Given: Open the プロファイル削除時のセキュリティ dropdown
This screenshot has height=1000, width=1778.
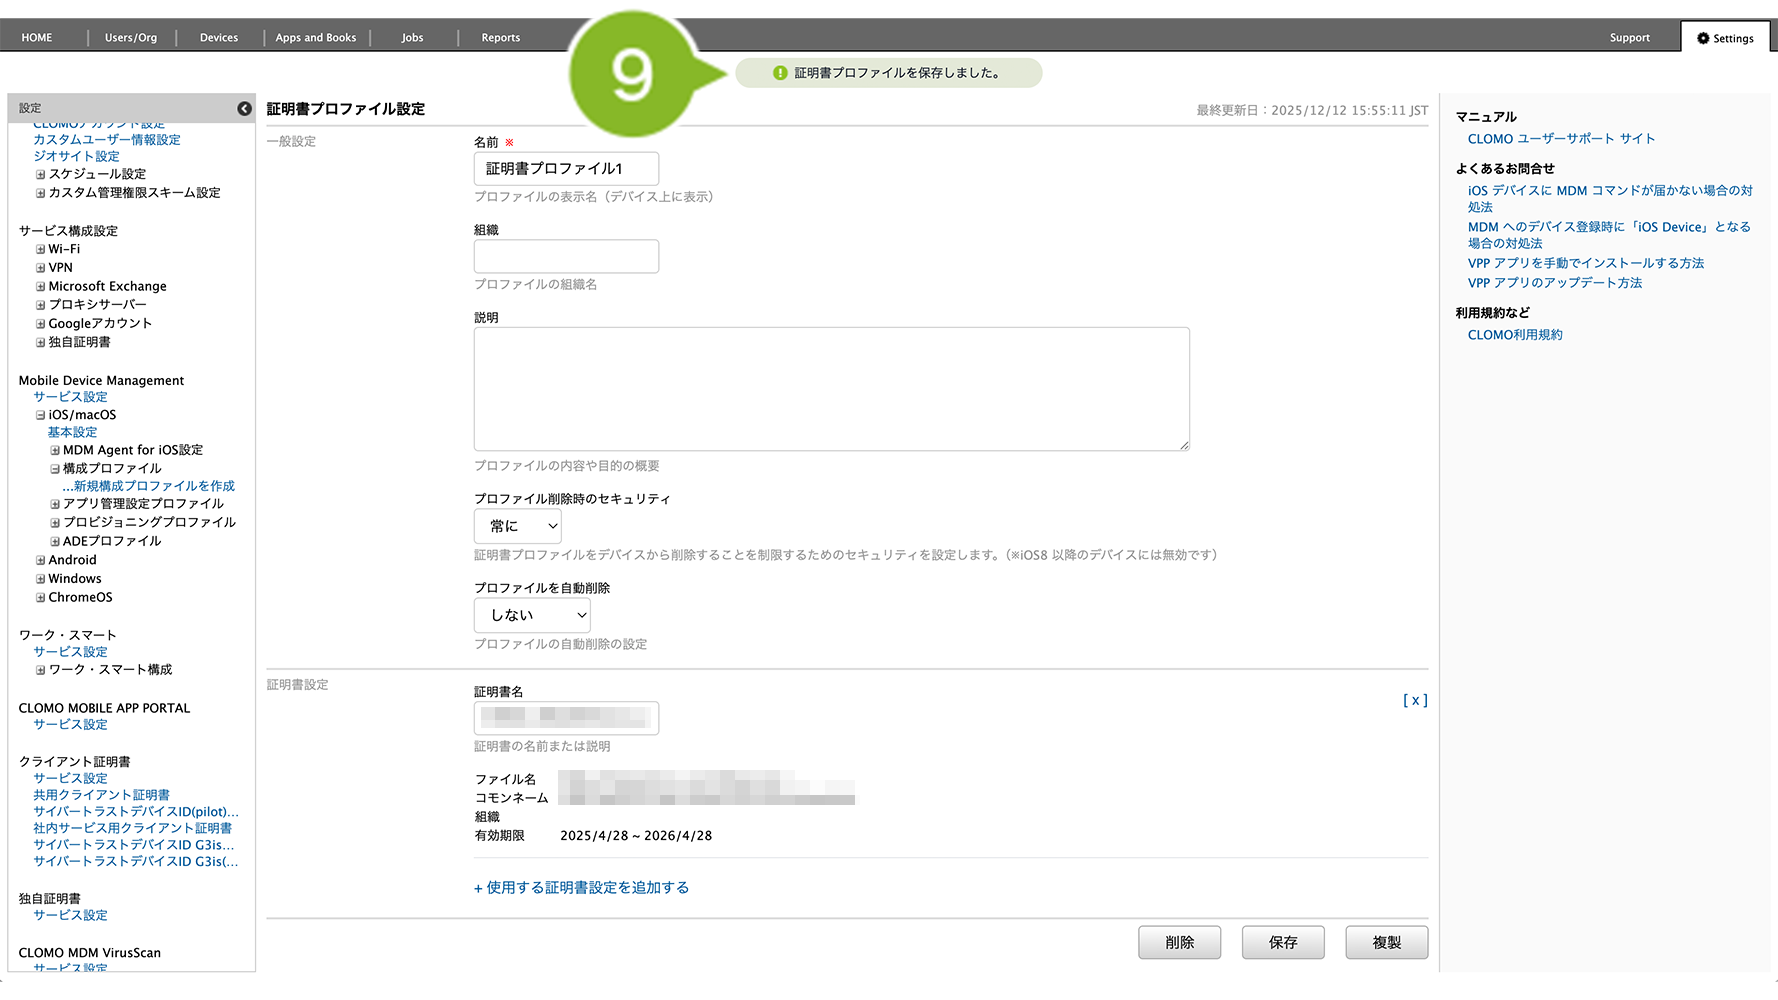Looking at the screenshot, I should 517,526.
